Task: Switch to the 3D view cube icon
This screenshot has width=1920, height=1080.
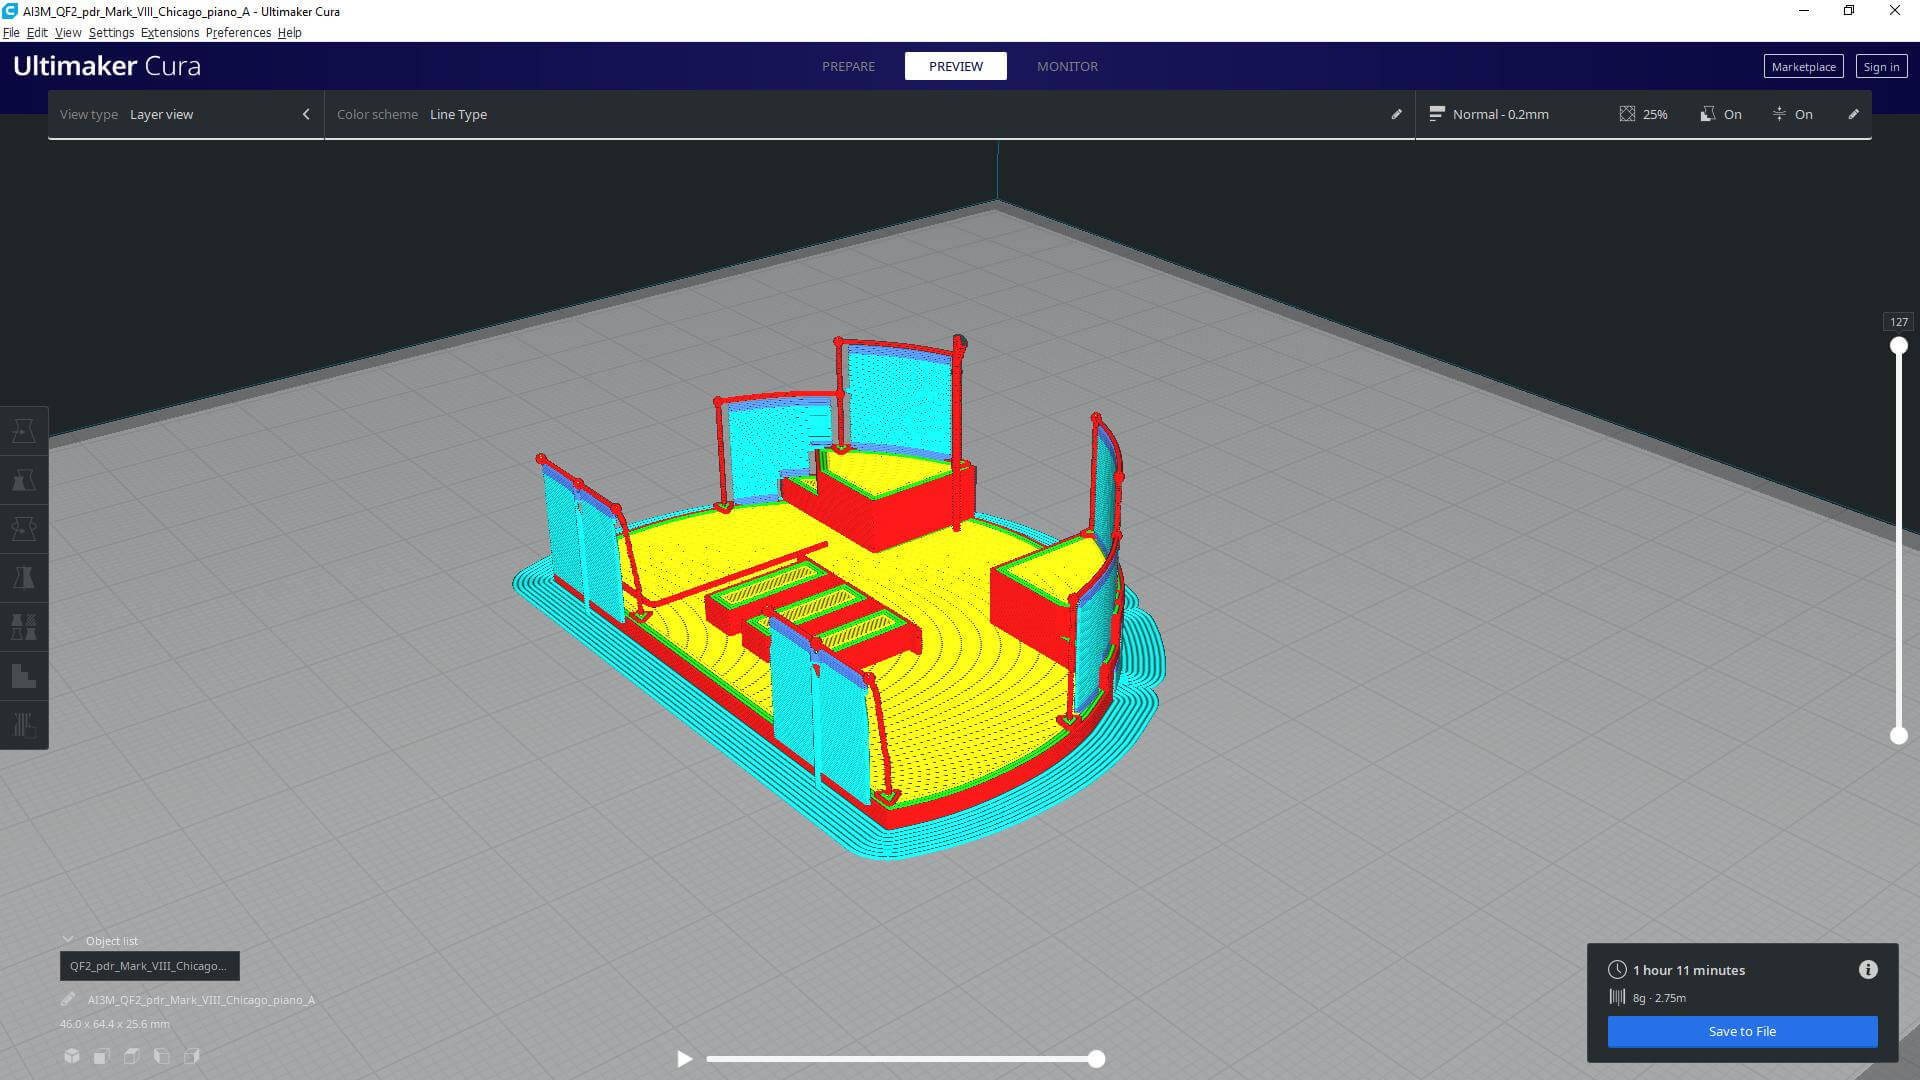Action: (72, 1056)
